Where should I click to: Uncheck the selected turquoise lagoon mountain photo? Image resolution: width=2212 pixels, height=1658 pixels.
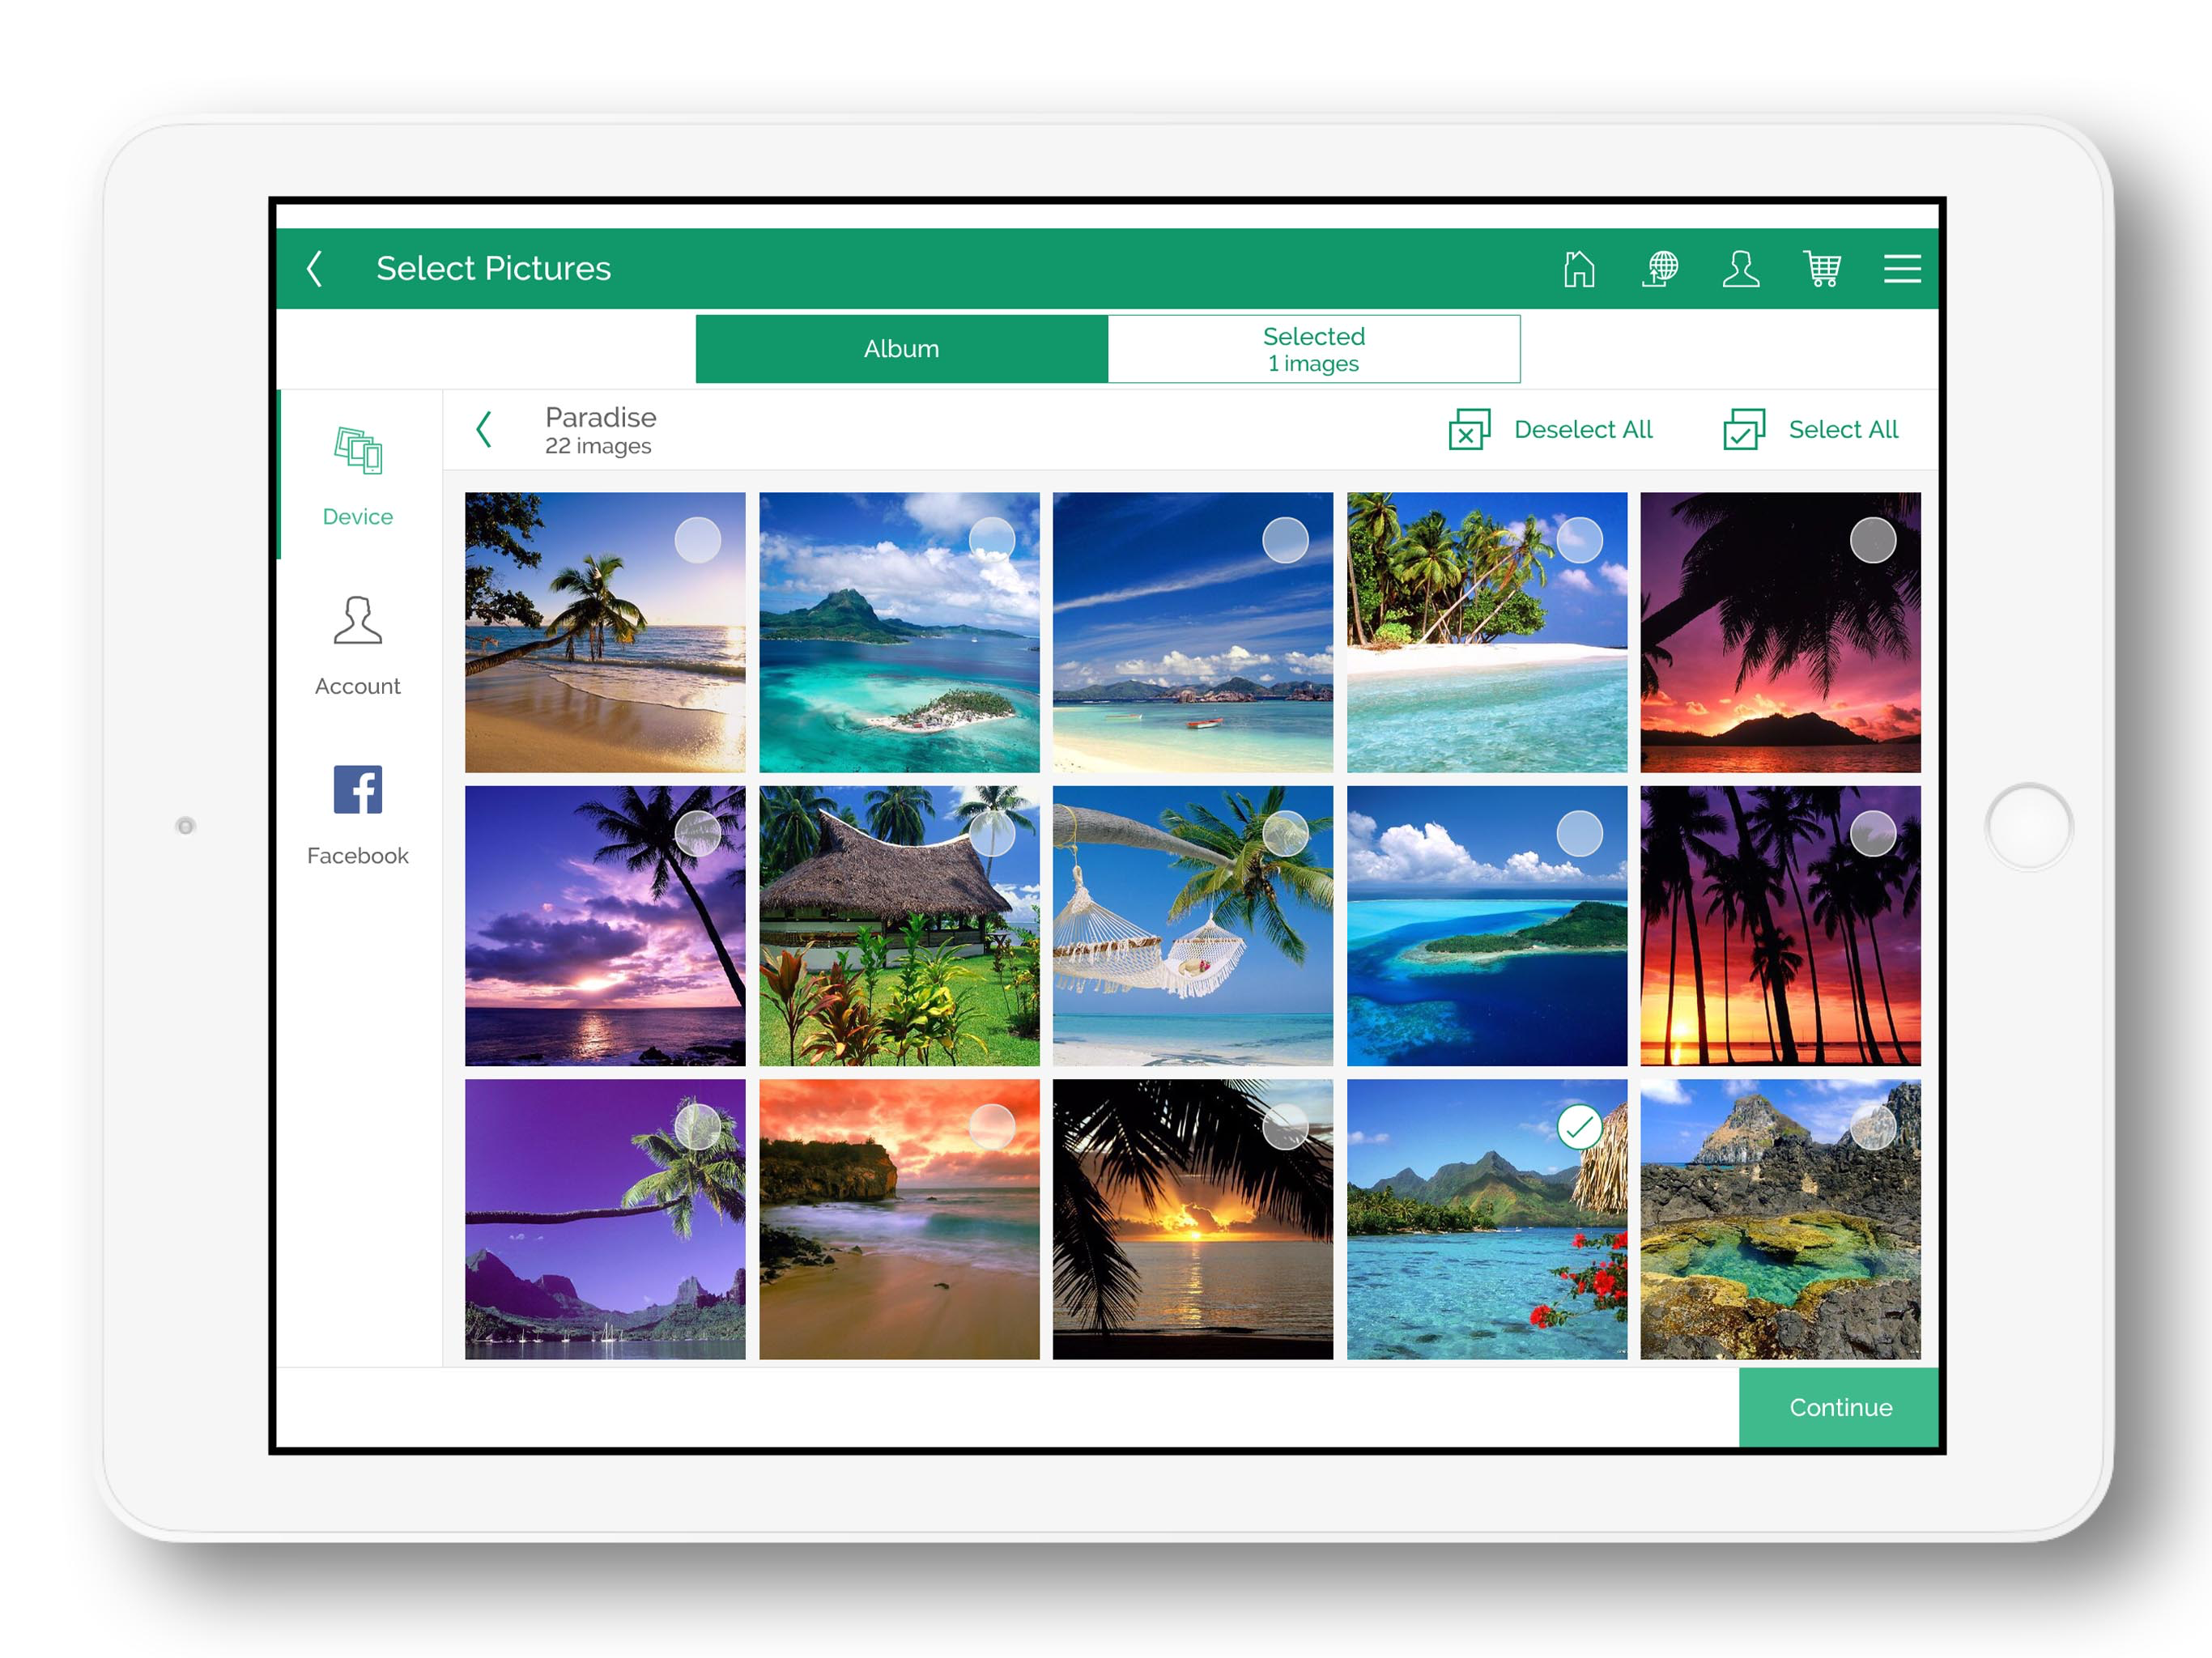point(1579,1127)
